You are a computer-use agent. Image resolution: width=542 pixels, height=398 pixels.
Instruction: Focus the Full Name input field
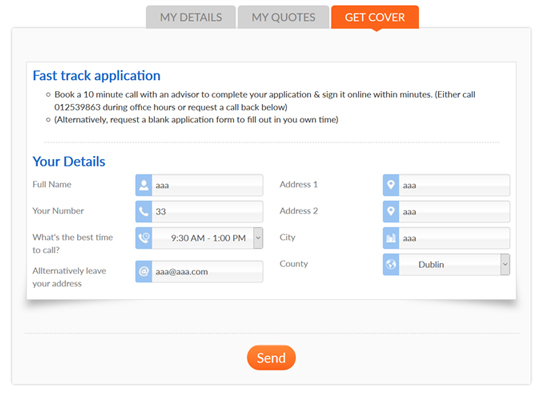207,185
